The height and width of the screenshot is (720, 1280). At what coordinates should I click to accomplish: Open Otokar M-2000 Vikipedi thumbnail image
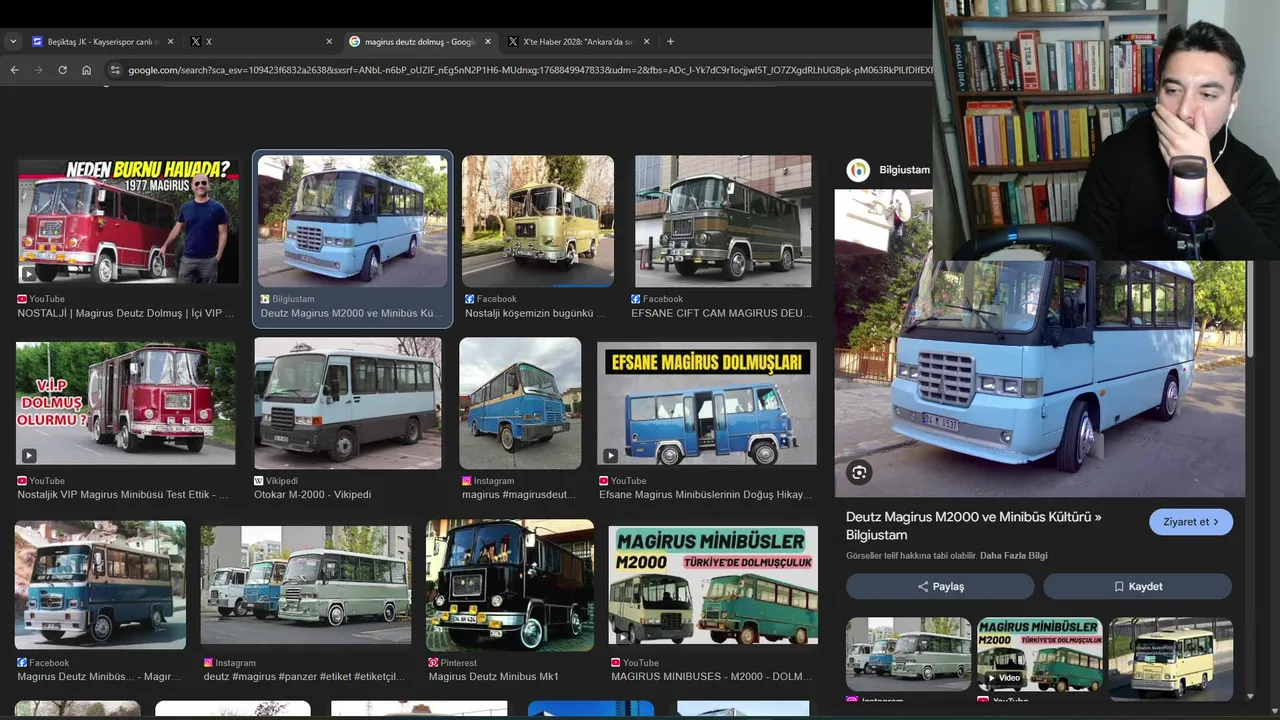[348, 403]
